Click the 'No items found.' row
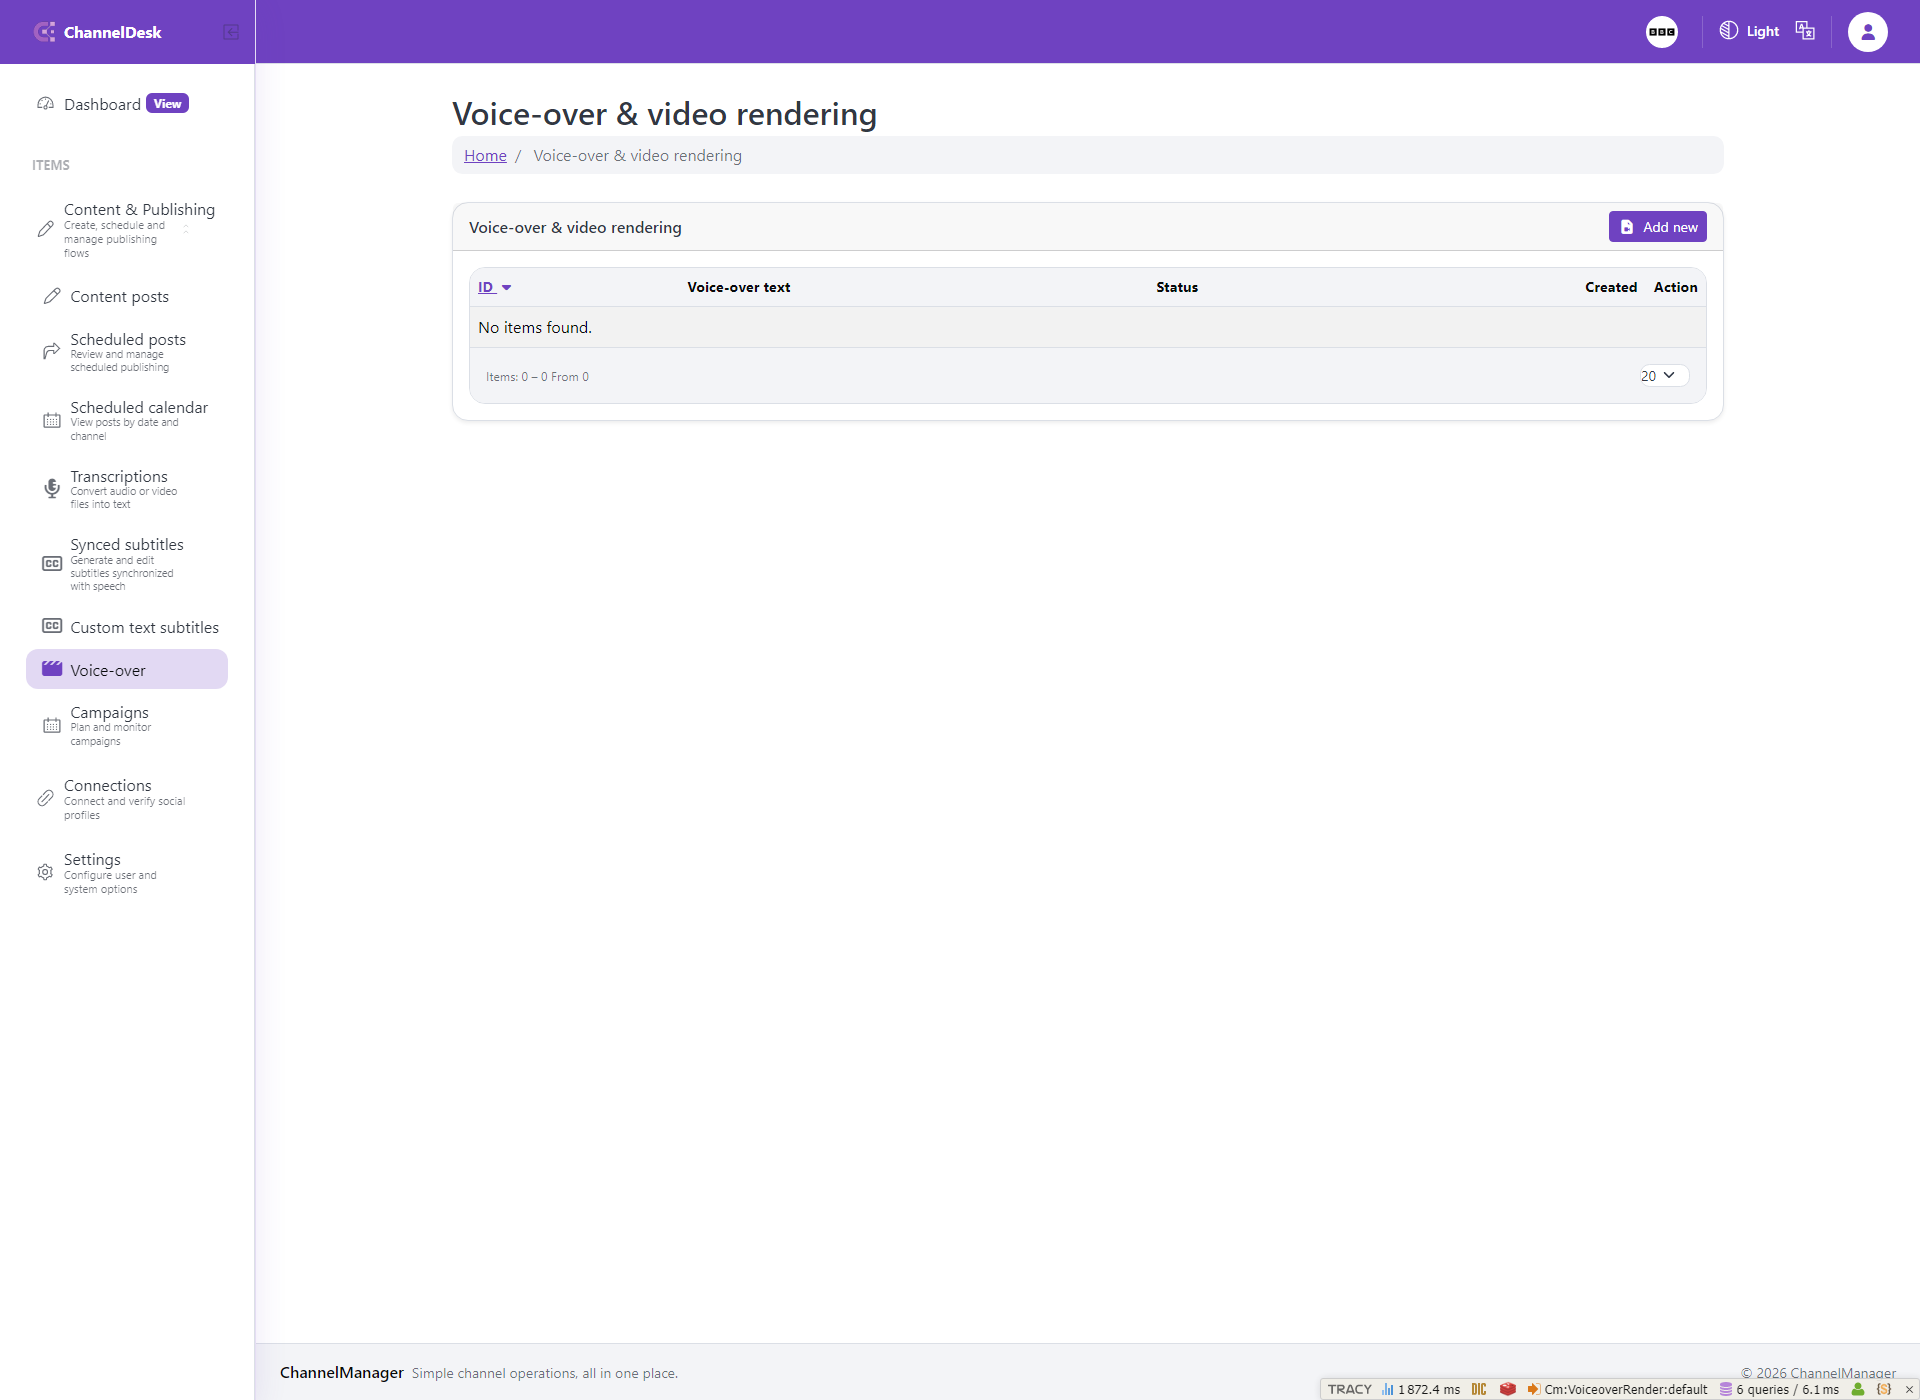The width and height of the screenshot is (1920, 1400). point(1088,328)
